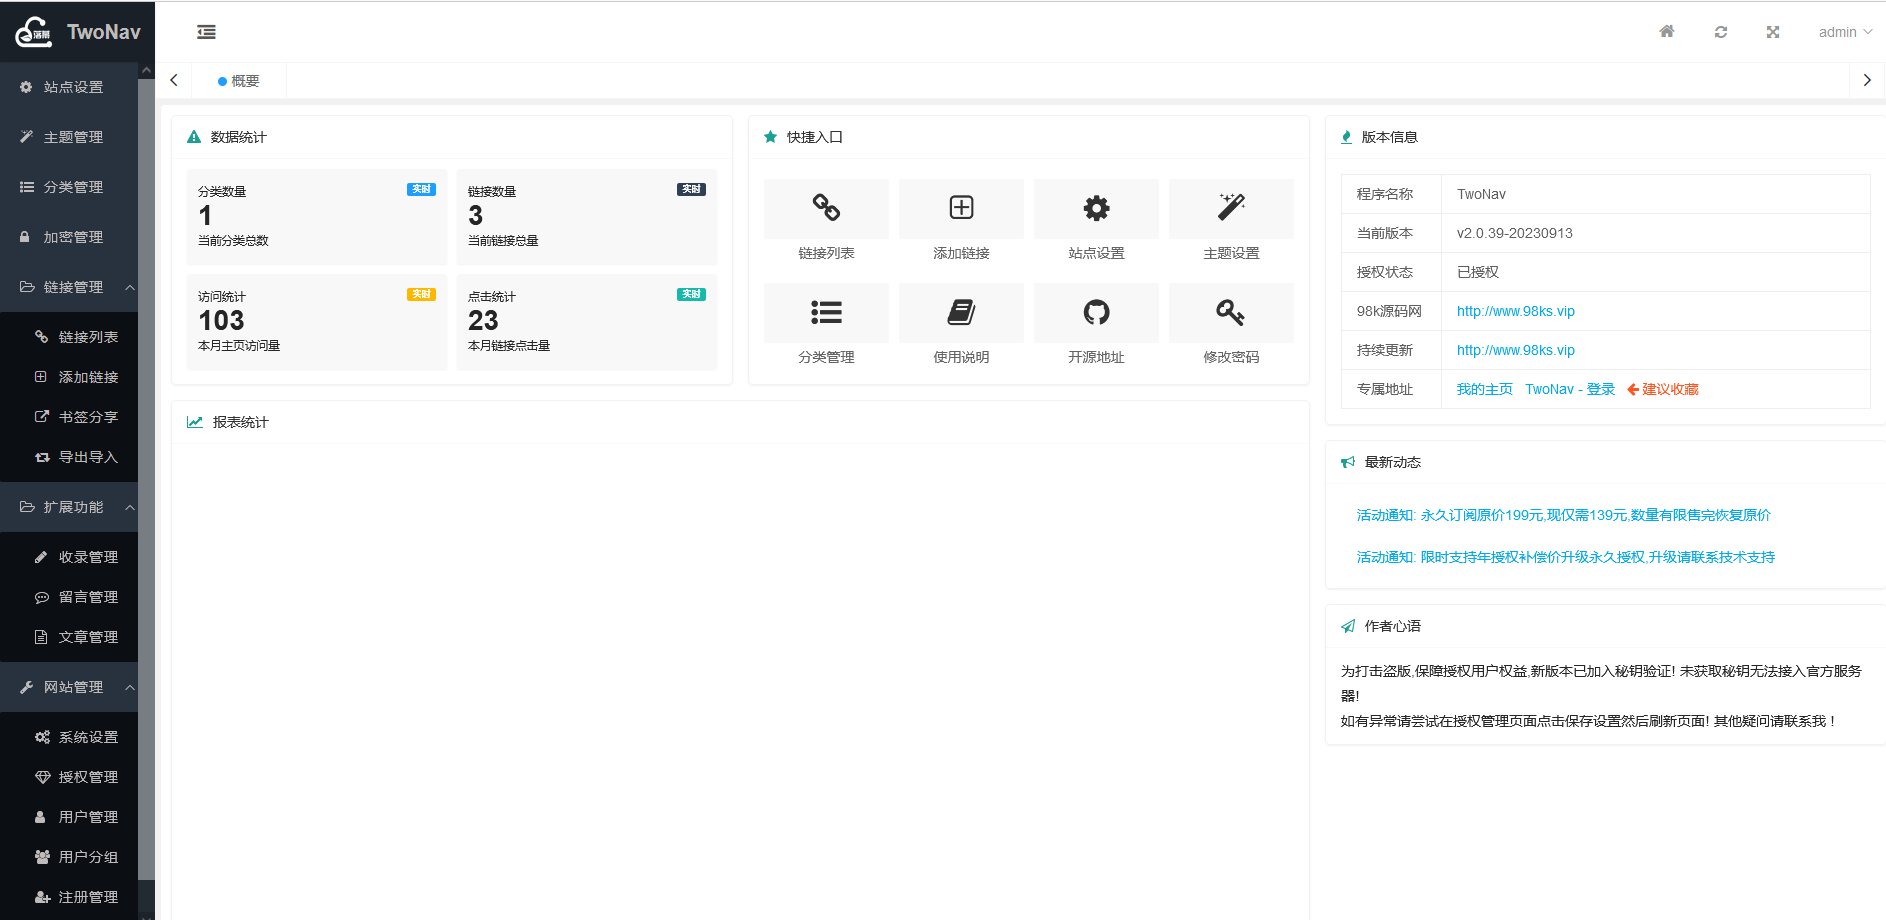Image resolution: width=1886 pixels, height=920 pixels.
Task: Click the 使用说明 book icon
Action: click(x=961, y=312)
